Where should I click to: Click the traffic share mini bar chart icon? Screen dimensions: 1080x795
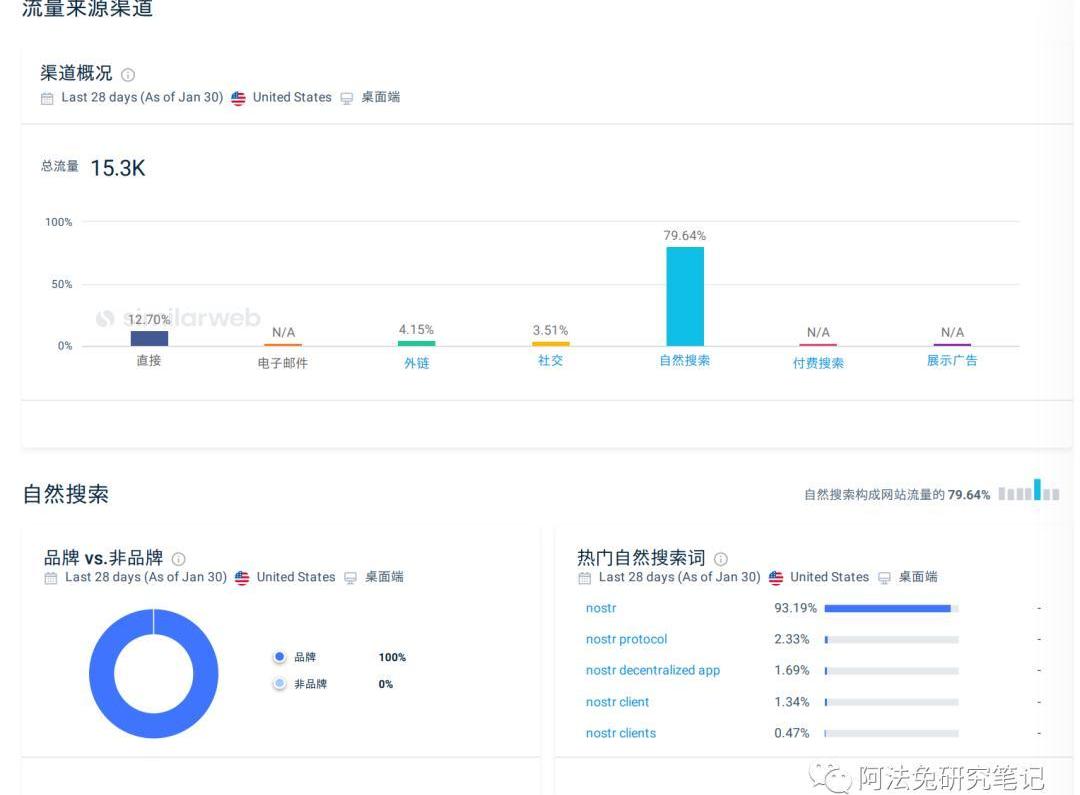tap(1028, 493)
